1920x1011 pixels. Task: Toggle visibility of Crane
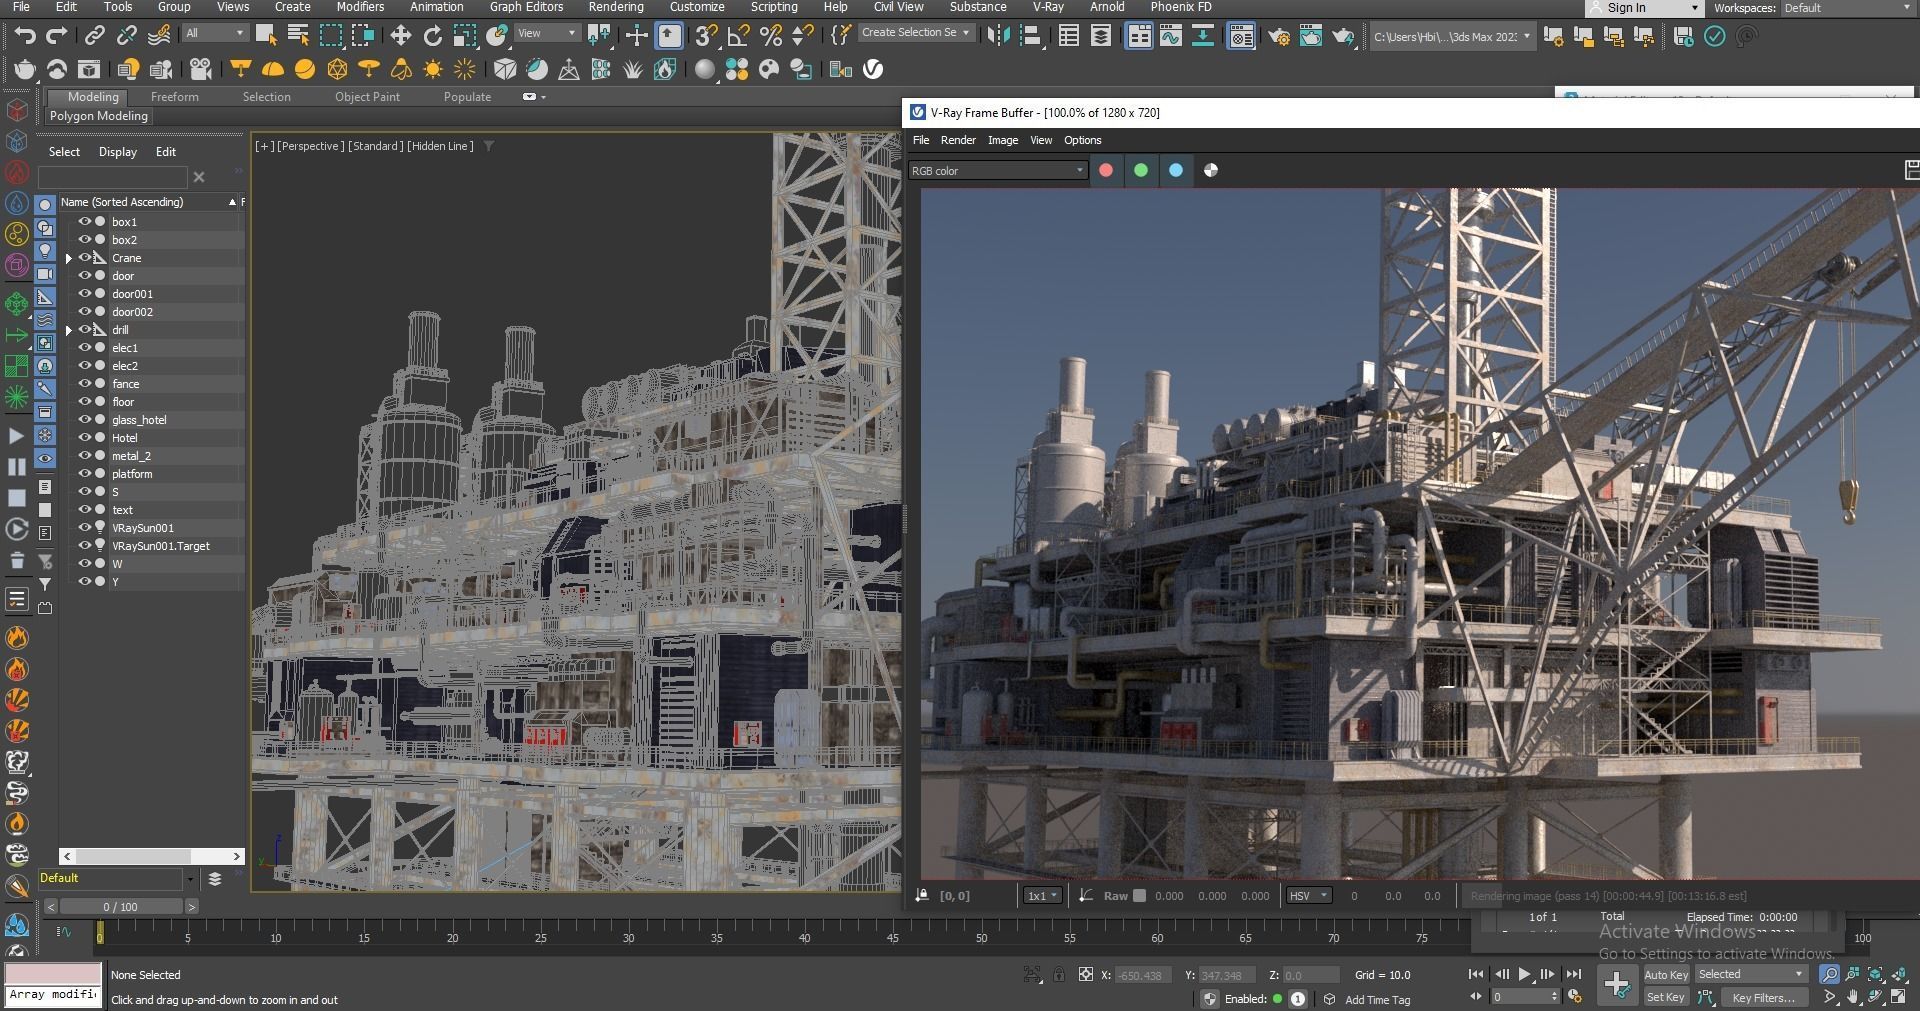(x=85, y=258)
